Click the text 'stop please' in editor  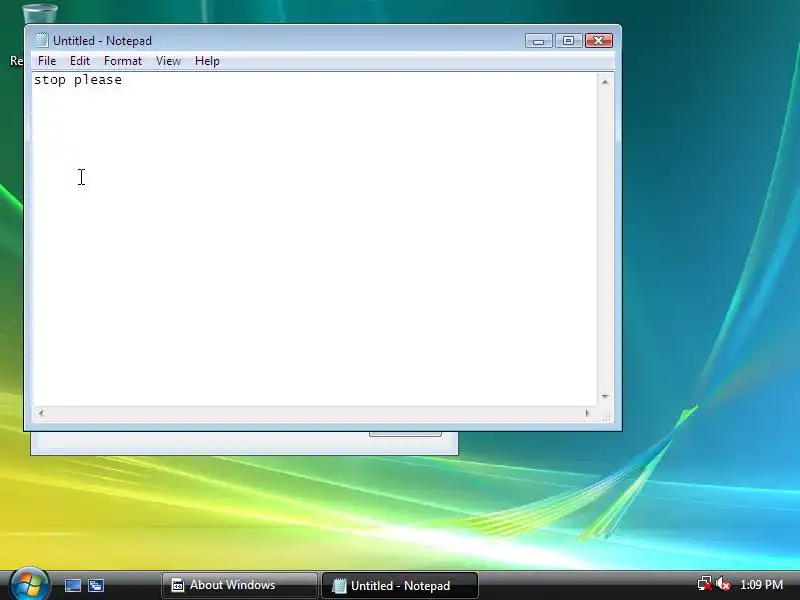coord(78,80)
